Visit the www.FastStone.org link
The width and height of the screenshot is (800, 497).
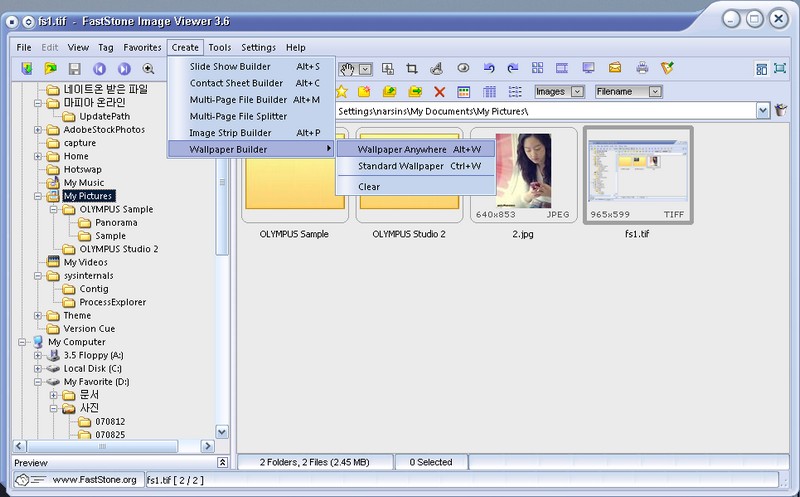94,480
